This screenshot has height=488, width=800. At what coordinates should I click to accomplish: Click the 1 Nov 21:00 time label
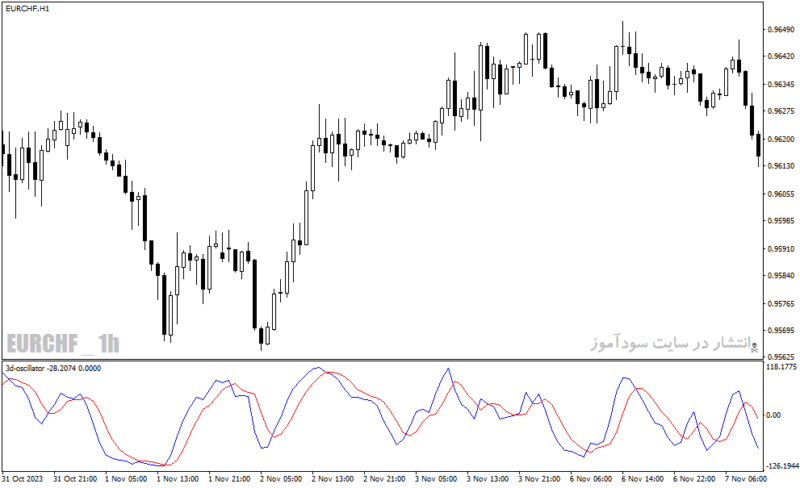(x=230, y=479)
